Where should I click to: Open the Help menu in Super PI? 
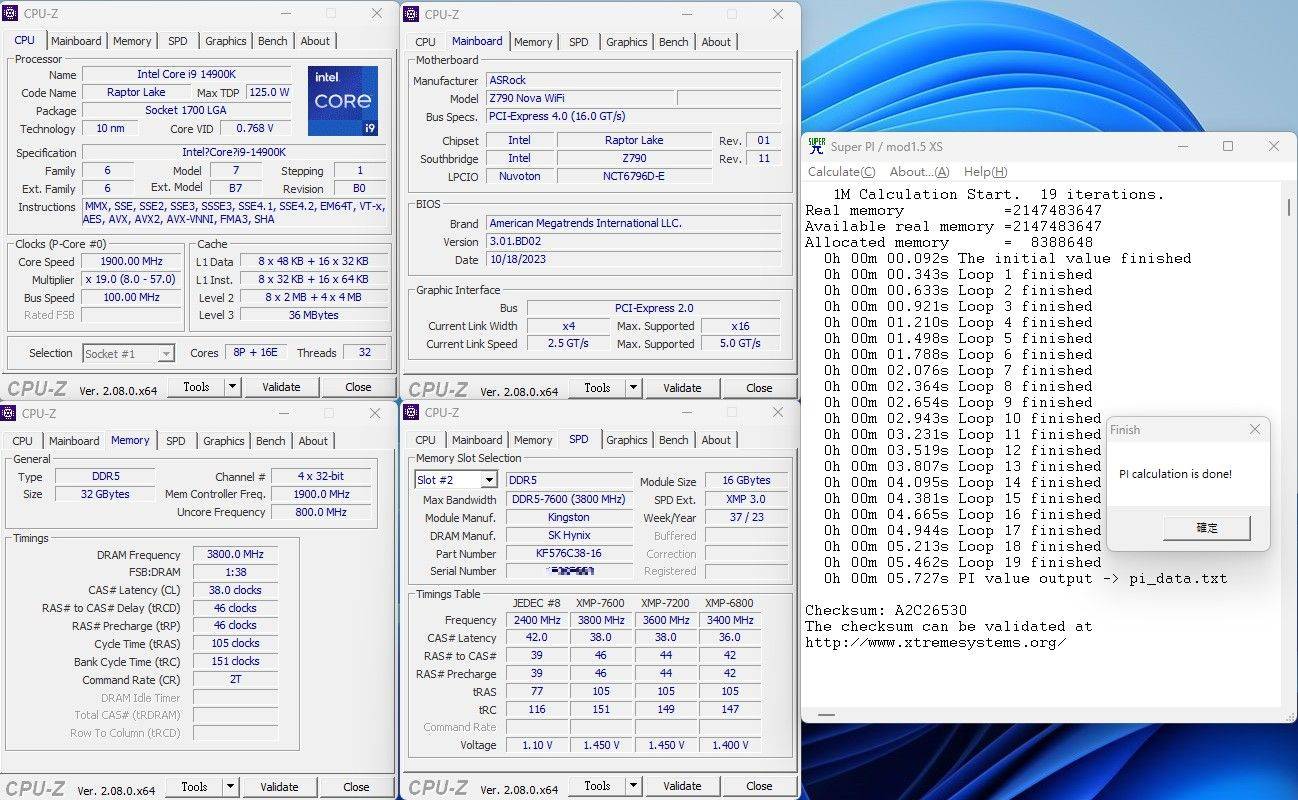coord(985,172)
